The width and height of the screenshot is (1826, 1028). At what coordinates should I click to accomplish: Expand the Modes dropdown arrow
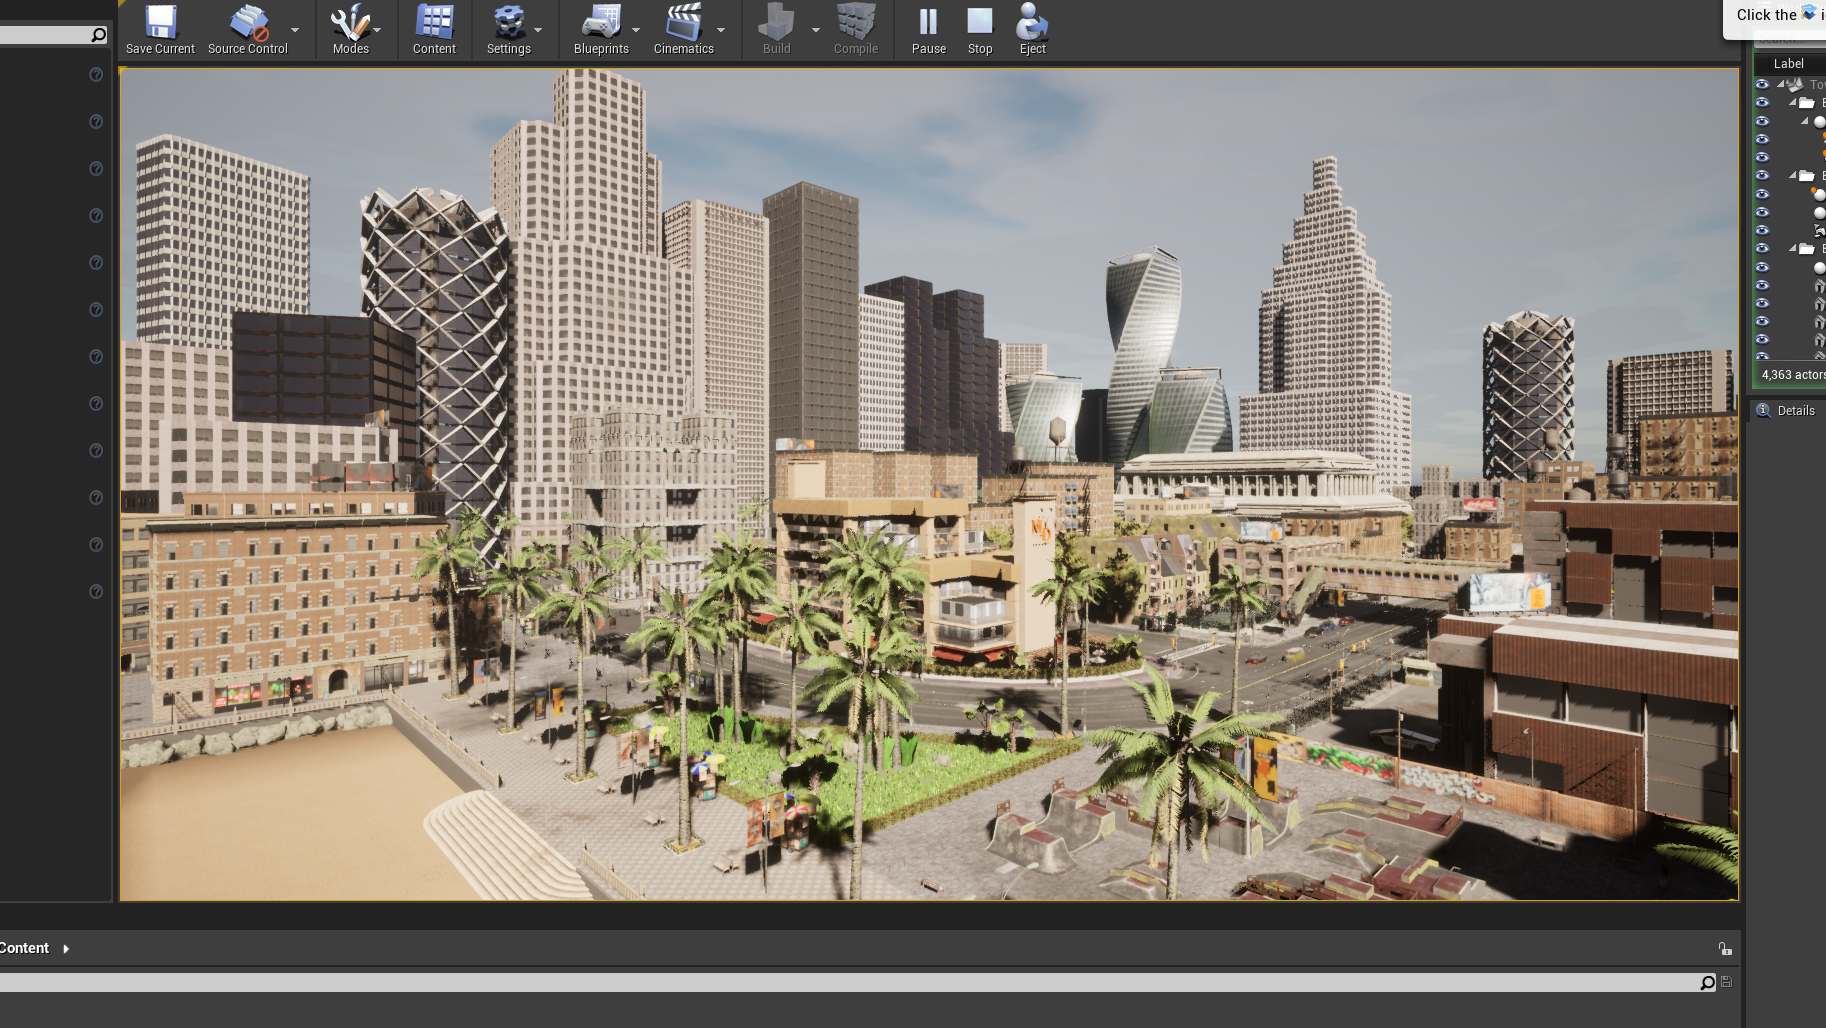tap(377, 30)
